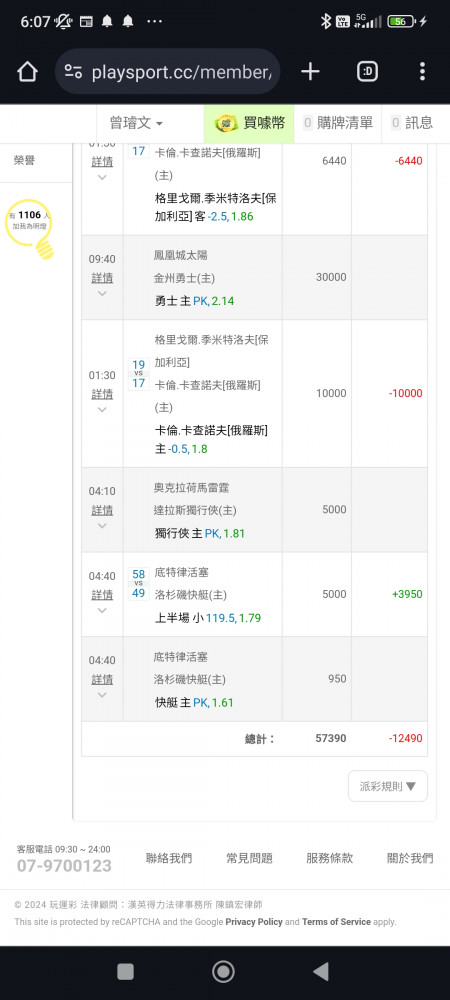Open the browser three-dot menu
This screenshot has height=1000, width=450.
pyautogui.click(x=422, y=71)
